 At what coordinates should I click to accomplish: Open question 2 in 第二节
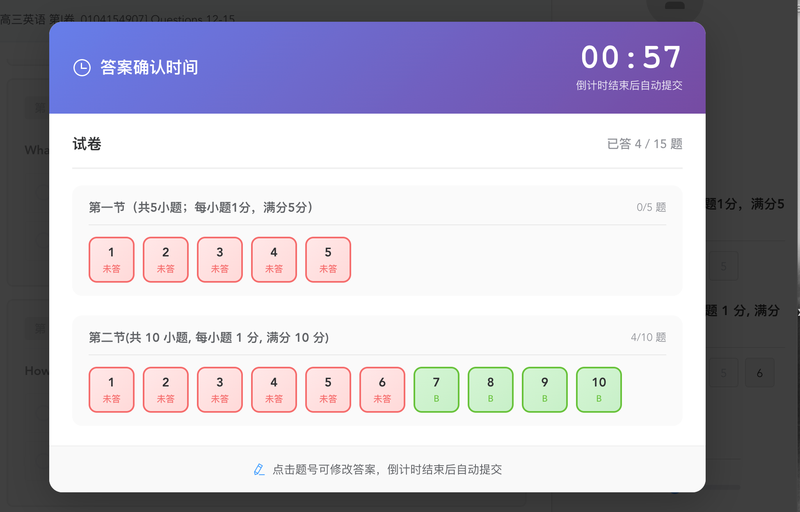coord(166,390)
